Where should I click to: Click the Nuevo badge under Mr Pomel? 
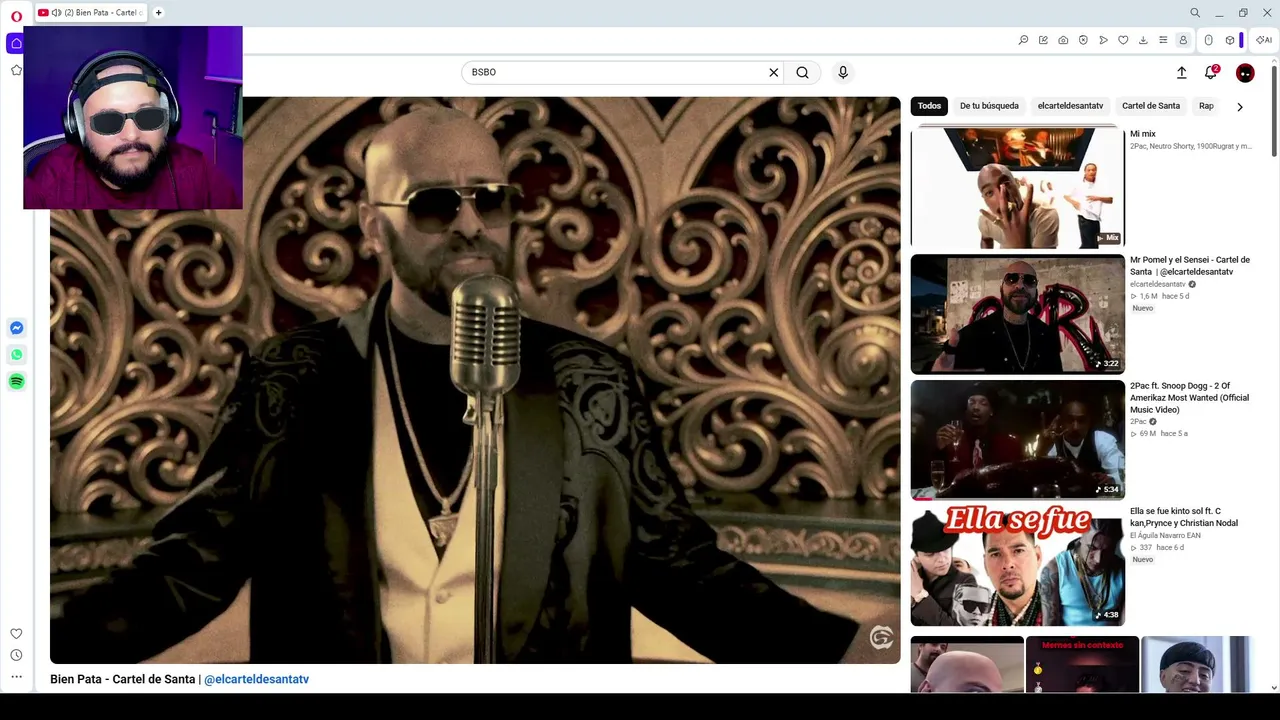coord(1143,308)
